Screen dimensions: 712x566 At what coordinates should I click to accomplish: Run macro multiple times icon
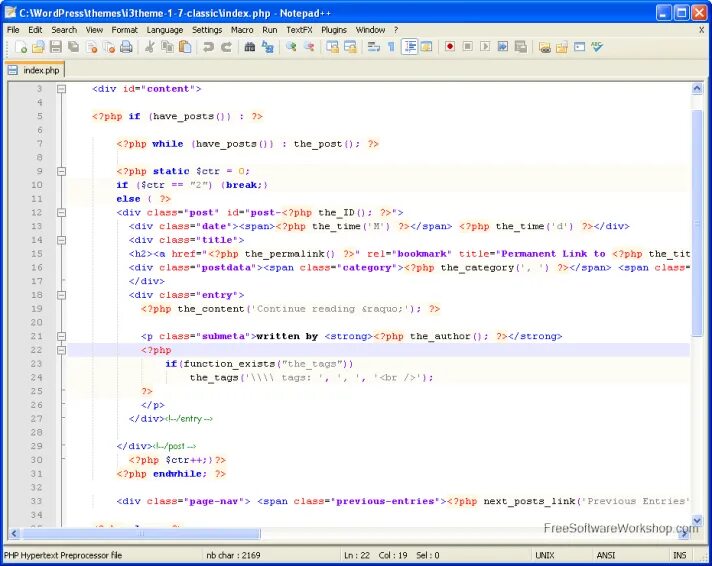click(x=503, y=47)
